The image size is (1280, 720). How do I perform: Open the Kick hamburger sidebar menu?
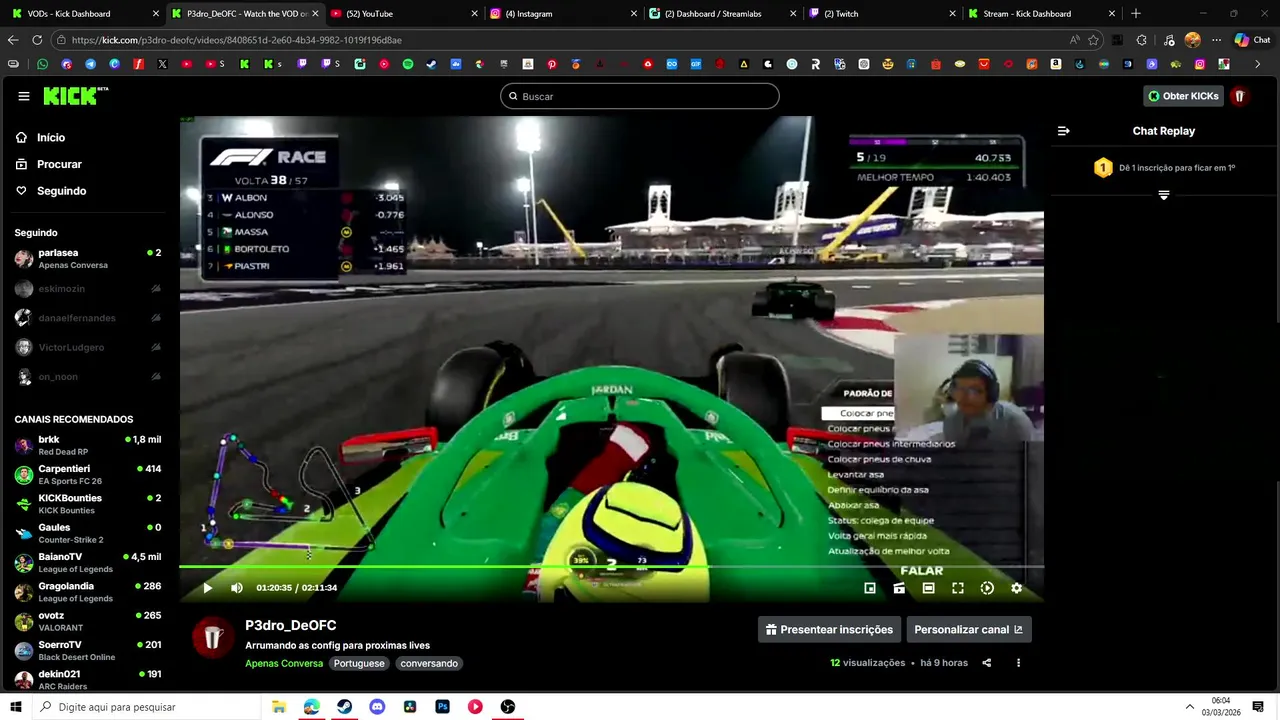tap(24, 96)
